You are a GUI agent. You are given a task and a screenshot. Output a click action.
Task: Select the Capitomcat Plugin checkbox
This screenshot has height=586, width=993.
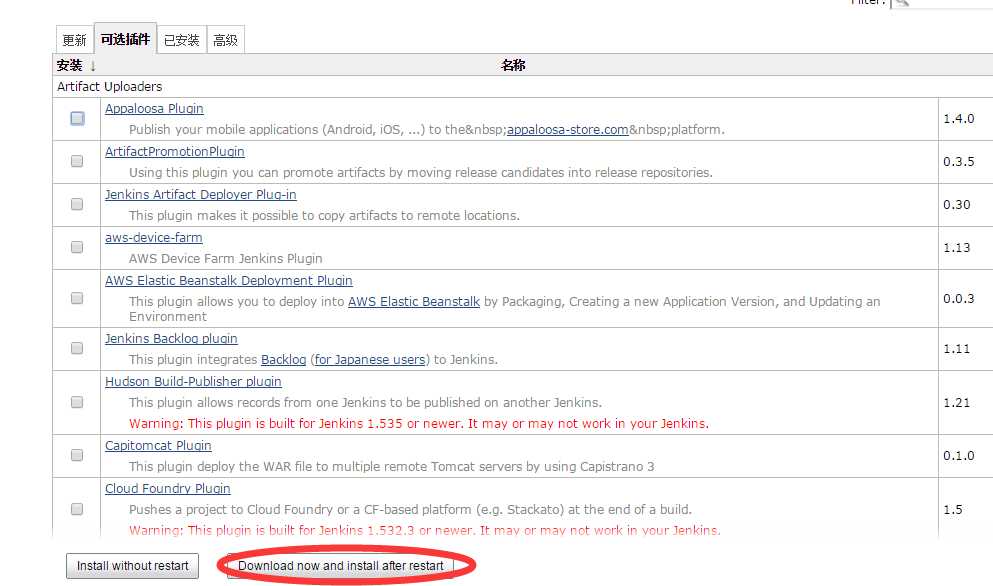pyautogui.click(x=77, y=455)
